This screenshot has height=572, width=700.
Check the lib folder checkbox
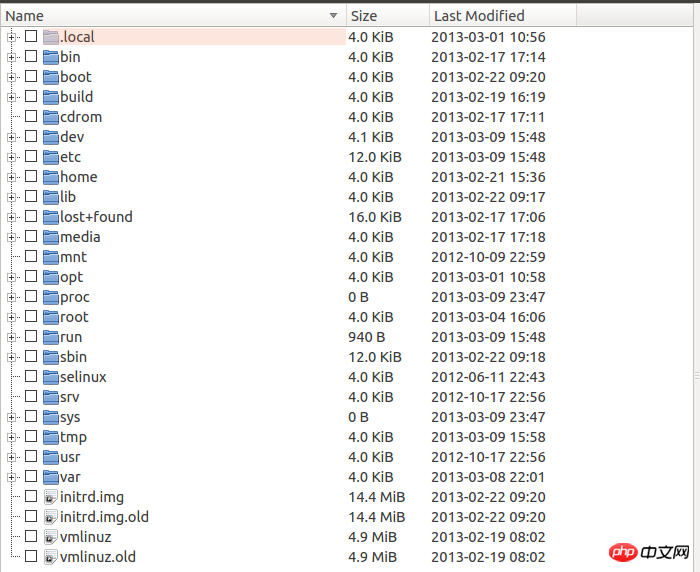click(31, 196)
